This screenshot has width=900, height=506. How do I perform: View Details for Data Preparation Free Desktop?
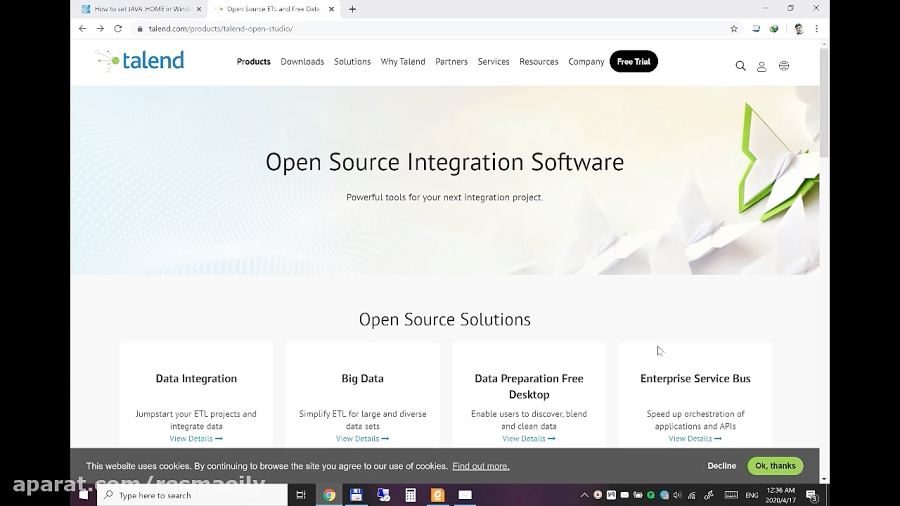pyautogui.click(x=529, y=438)
